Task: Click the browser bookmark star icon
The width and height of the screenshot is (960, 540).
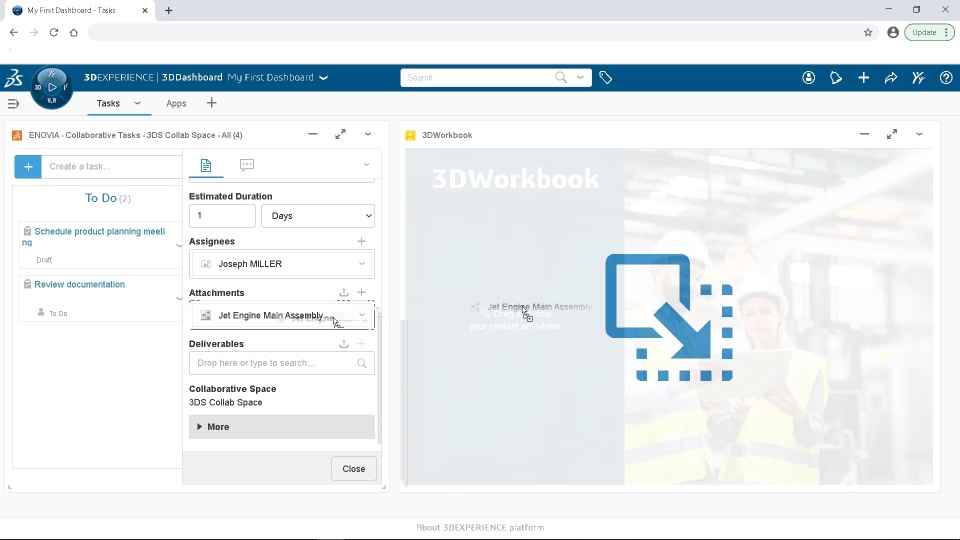Action: (868, 32)
